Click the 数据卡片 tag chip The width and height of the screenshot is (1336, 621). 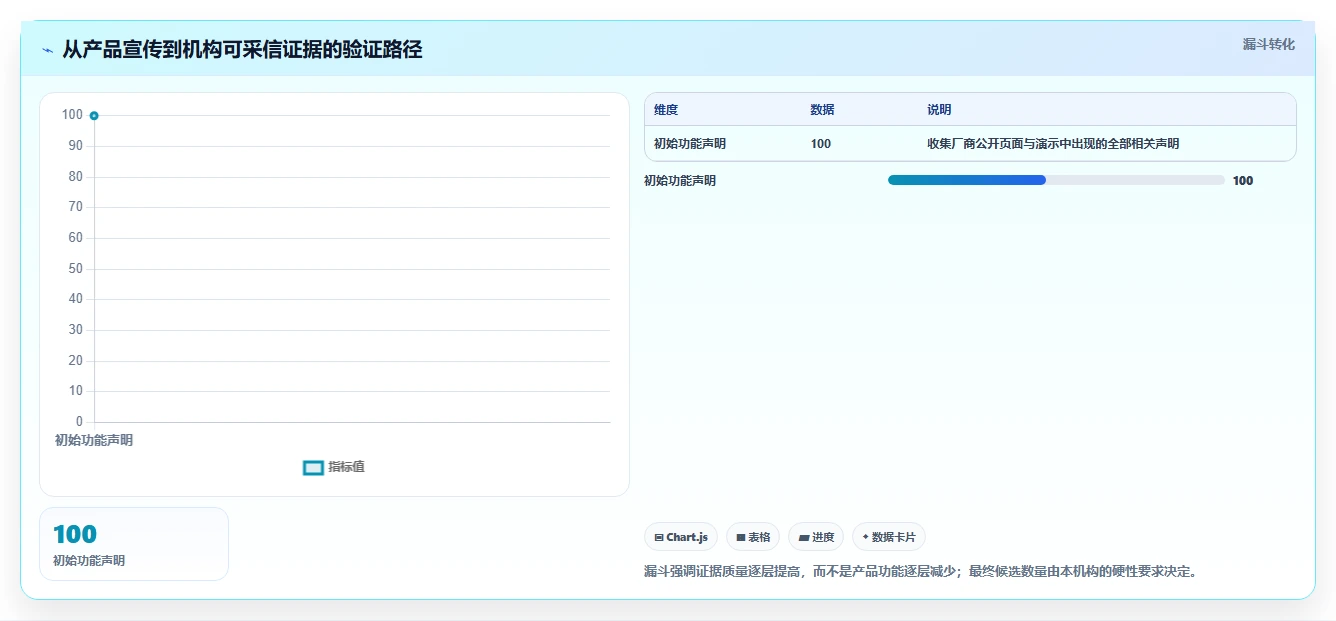[889, 537]
